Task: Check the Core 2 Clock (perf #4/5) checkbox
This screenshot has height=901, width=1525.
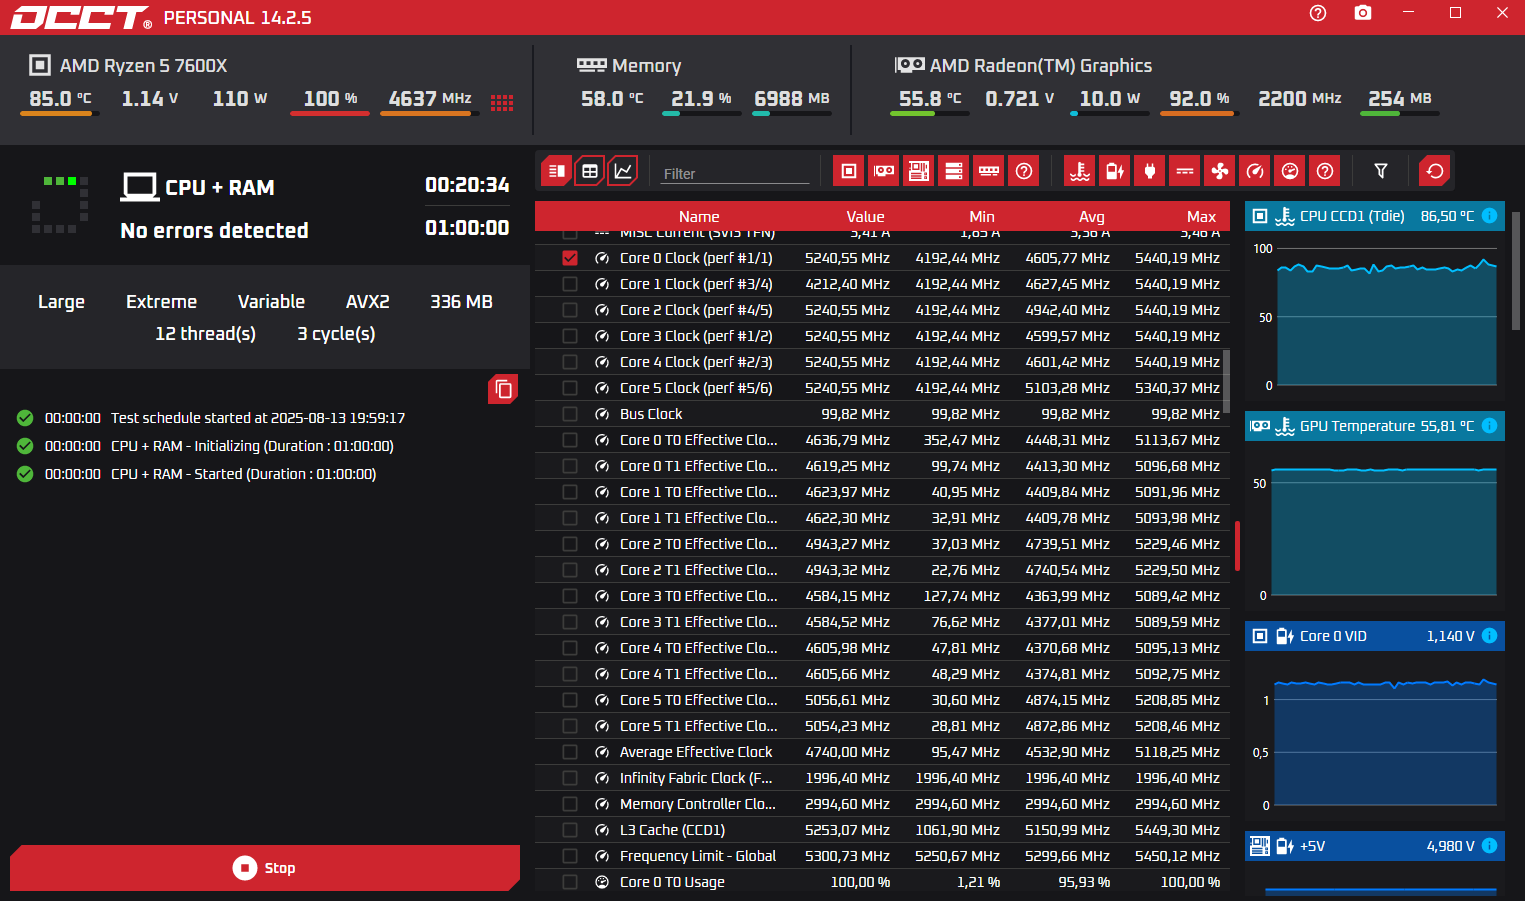Action: (x=570, y=310)
